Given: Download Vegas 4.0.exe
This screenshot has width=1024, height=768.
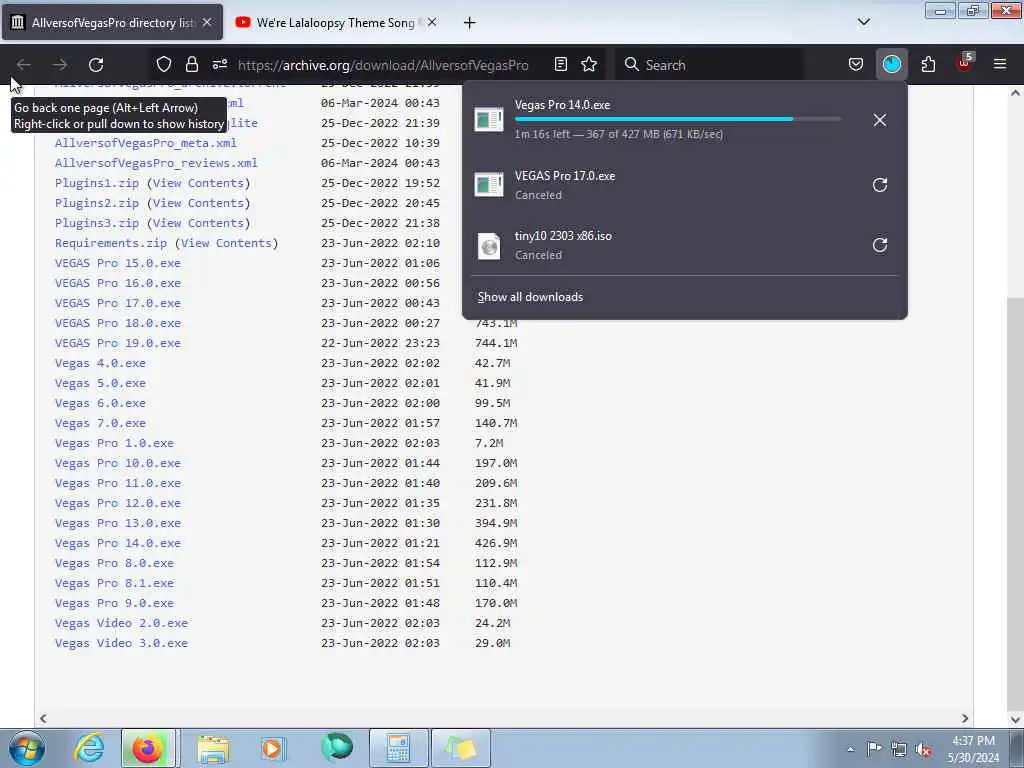Looking at the screenshot, I should click(100, 363).
